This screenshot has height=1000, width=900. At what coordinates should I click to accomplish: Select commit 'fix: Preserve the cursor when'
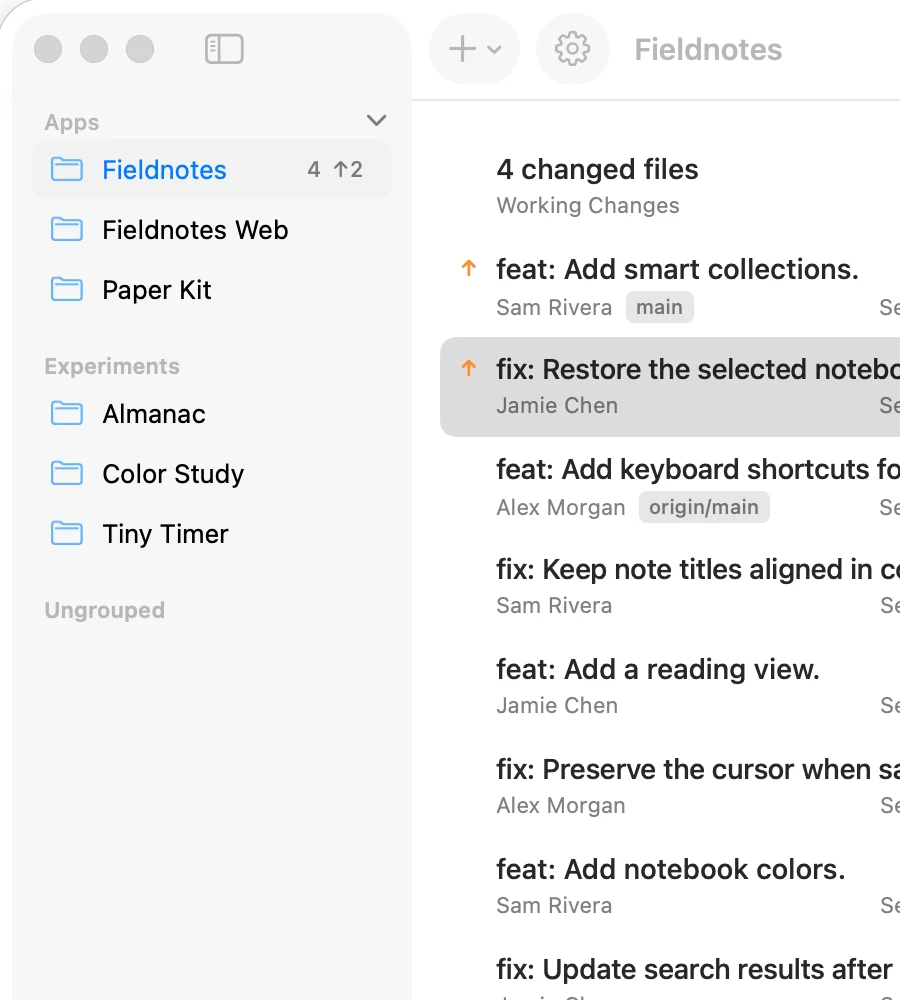670,787
